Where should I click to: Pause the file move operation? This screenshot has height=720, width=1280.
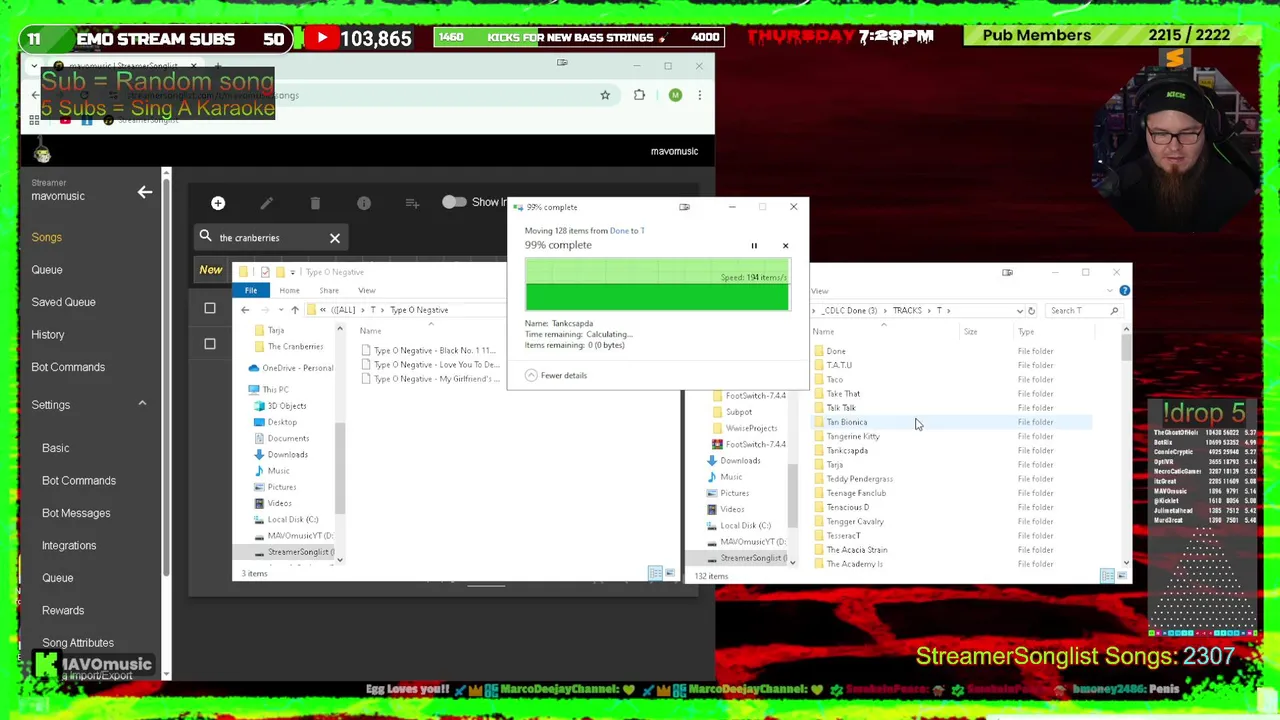tap(754, 245)
